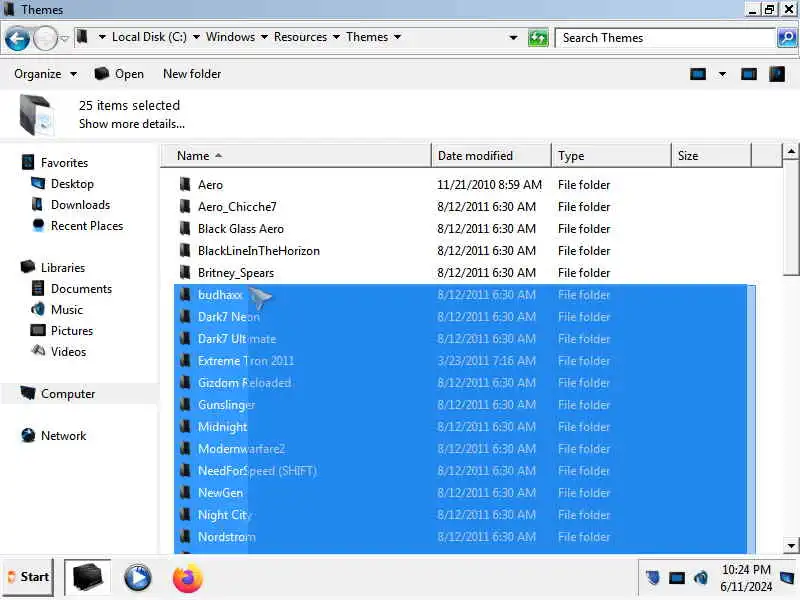Sort by Date modified column
Screen dimensions: 800x600
coord(491,156)
